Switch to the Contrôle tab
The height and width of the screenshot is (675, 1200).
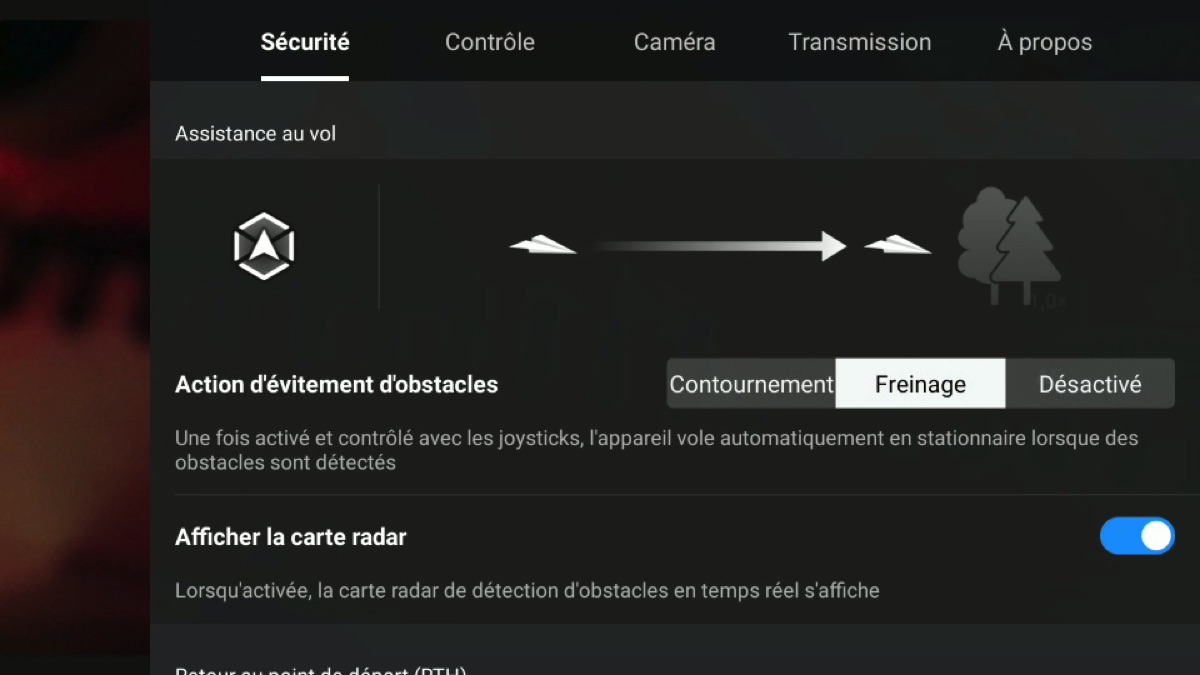click(490, 42)
